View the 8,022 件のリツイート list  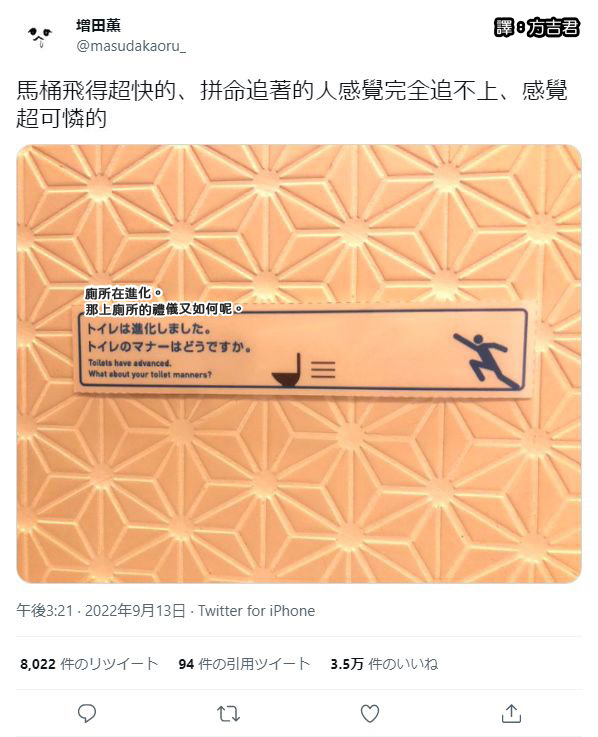(x=89, y=664)
